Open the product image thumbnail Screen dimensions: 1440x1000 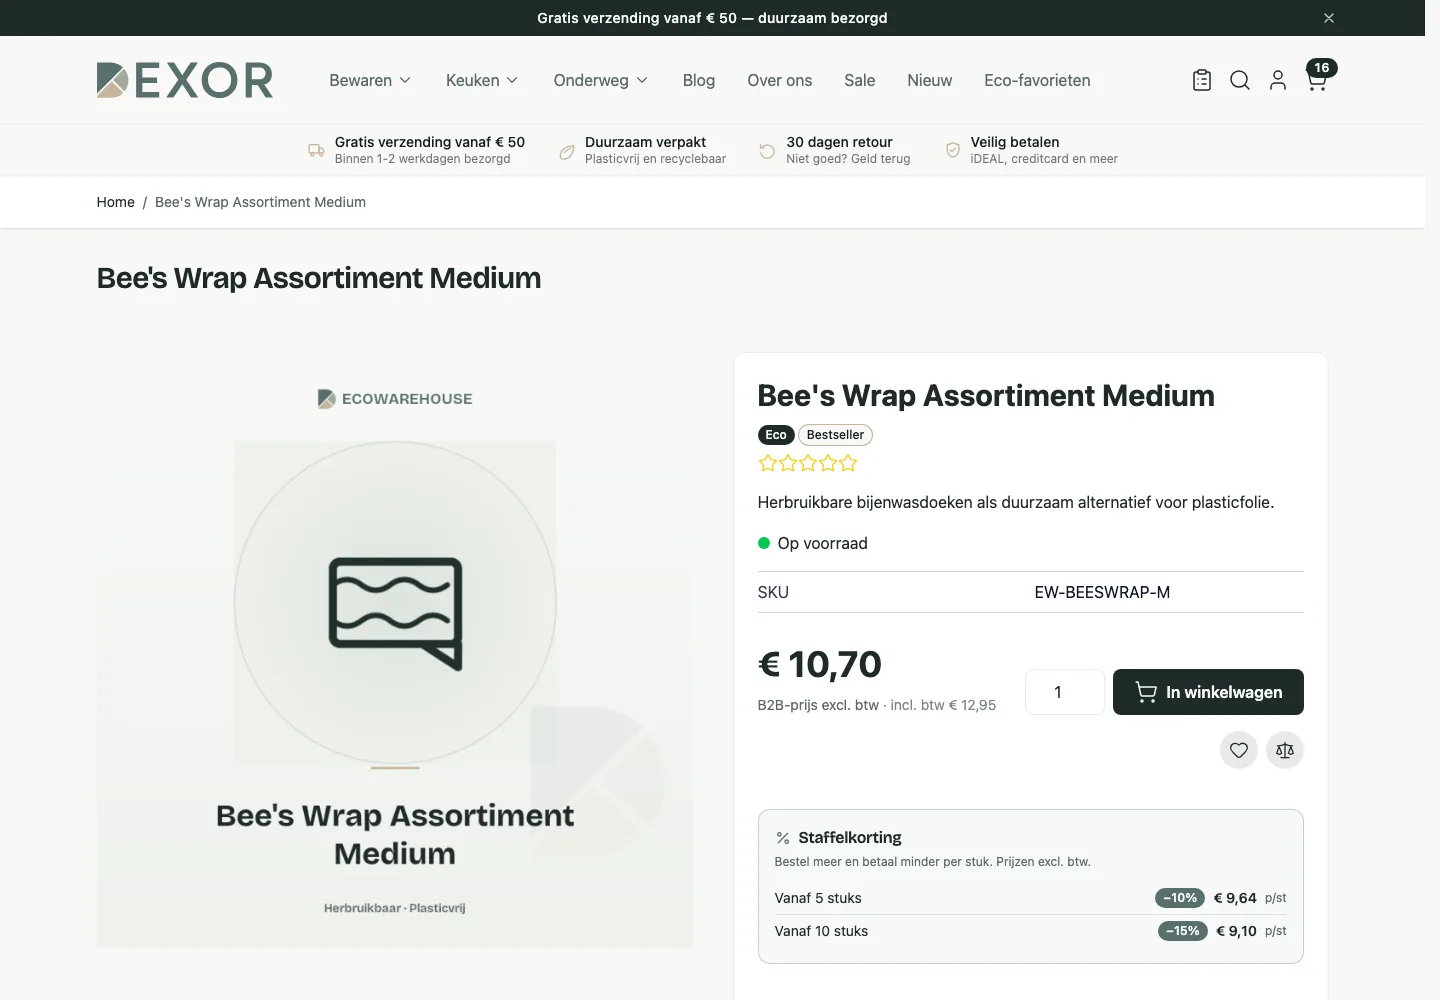point(395,650)
